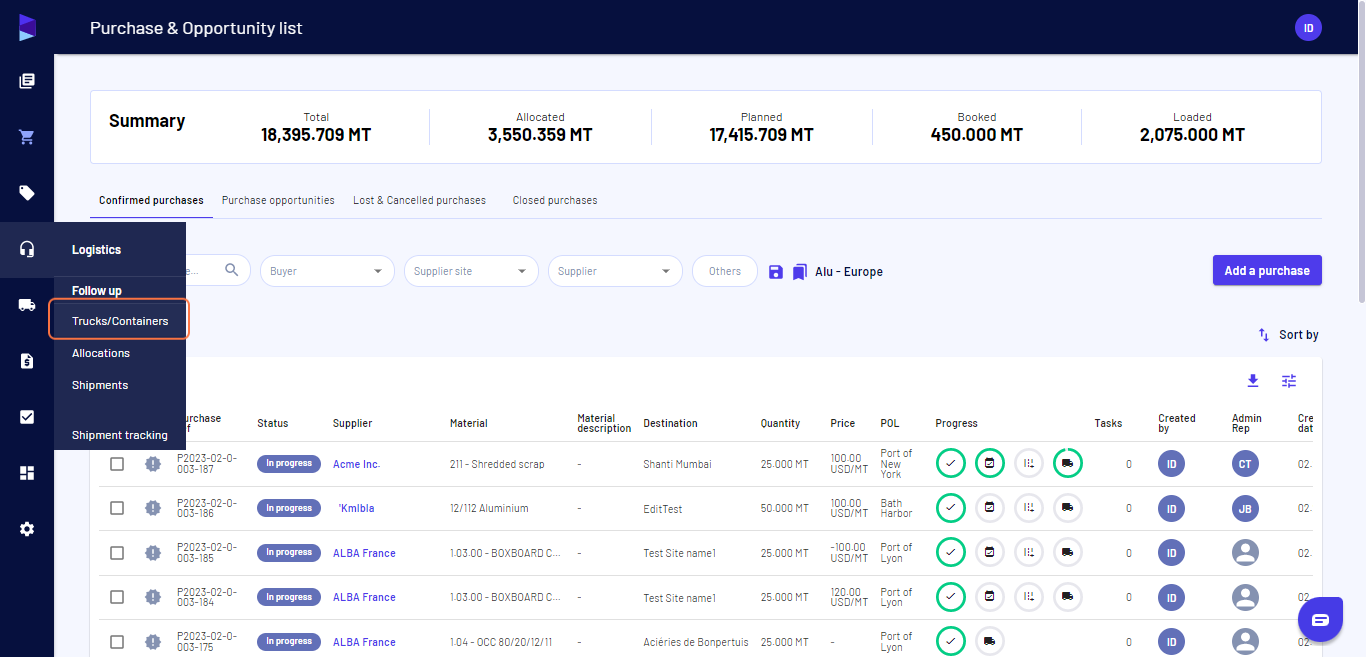The image size is (1366, 657).
Task: Open the shopping cart sidebar section
Action: [x=27, y=137]
